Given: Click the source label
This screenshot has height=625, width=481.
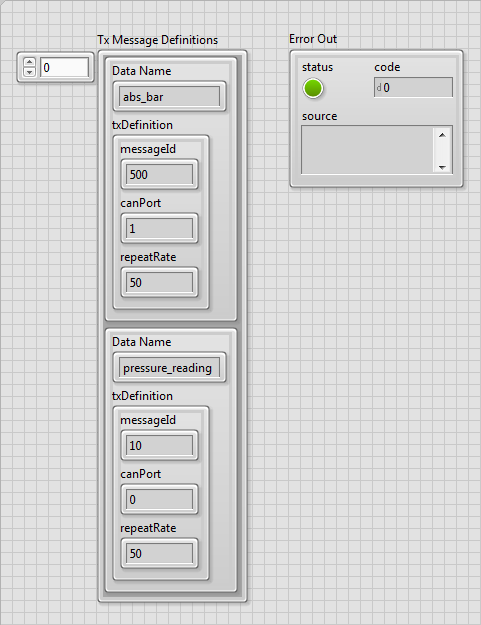Looking at the screenshot, I should [x=319, y=116].
